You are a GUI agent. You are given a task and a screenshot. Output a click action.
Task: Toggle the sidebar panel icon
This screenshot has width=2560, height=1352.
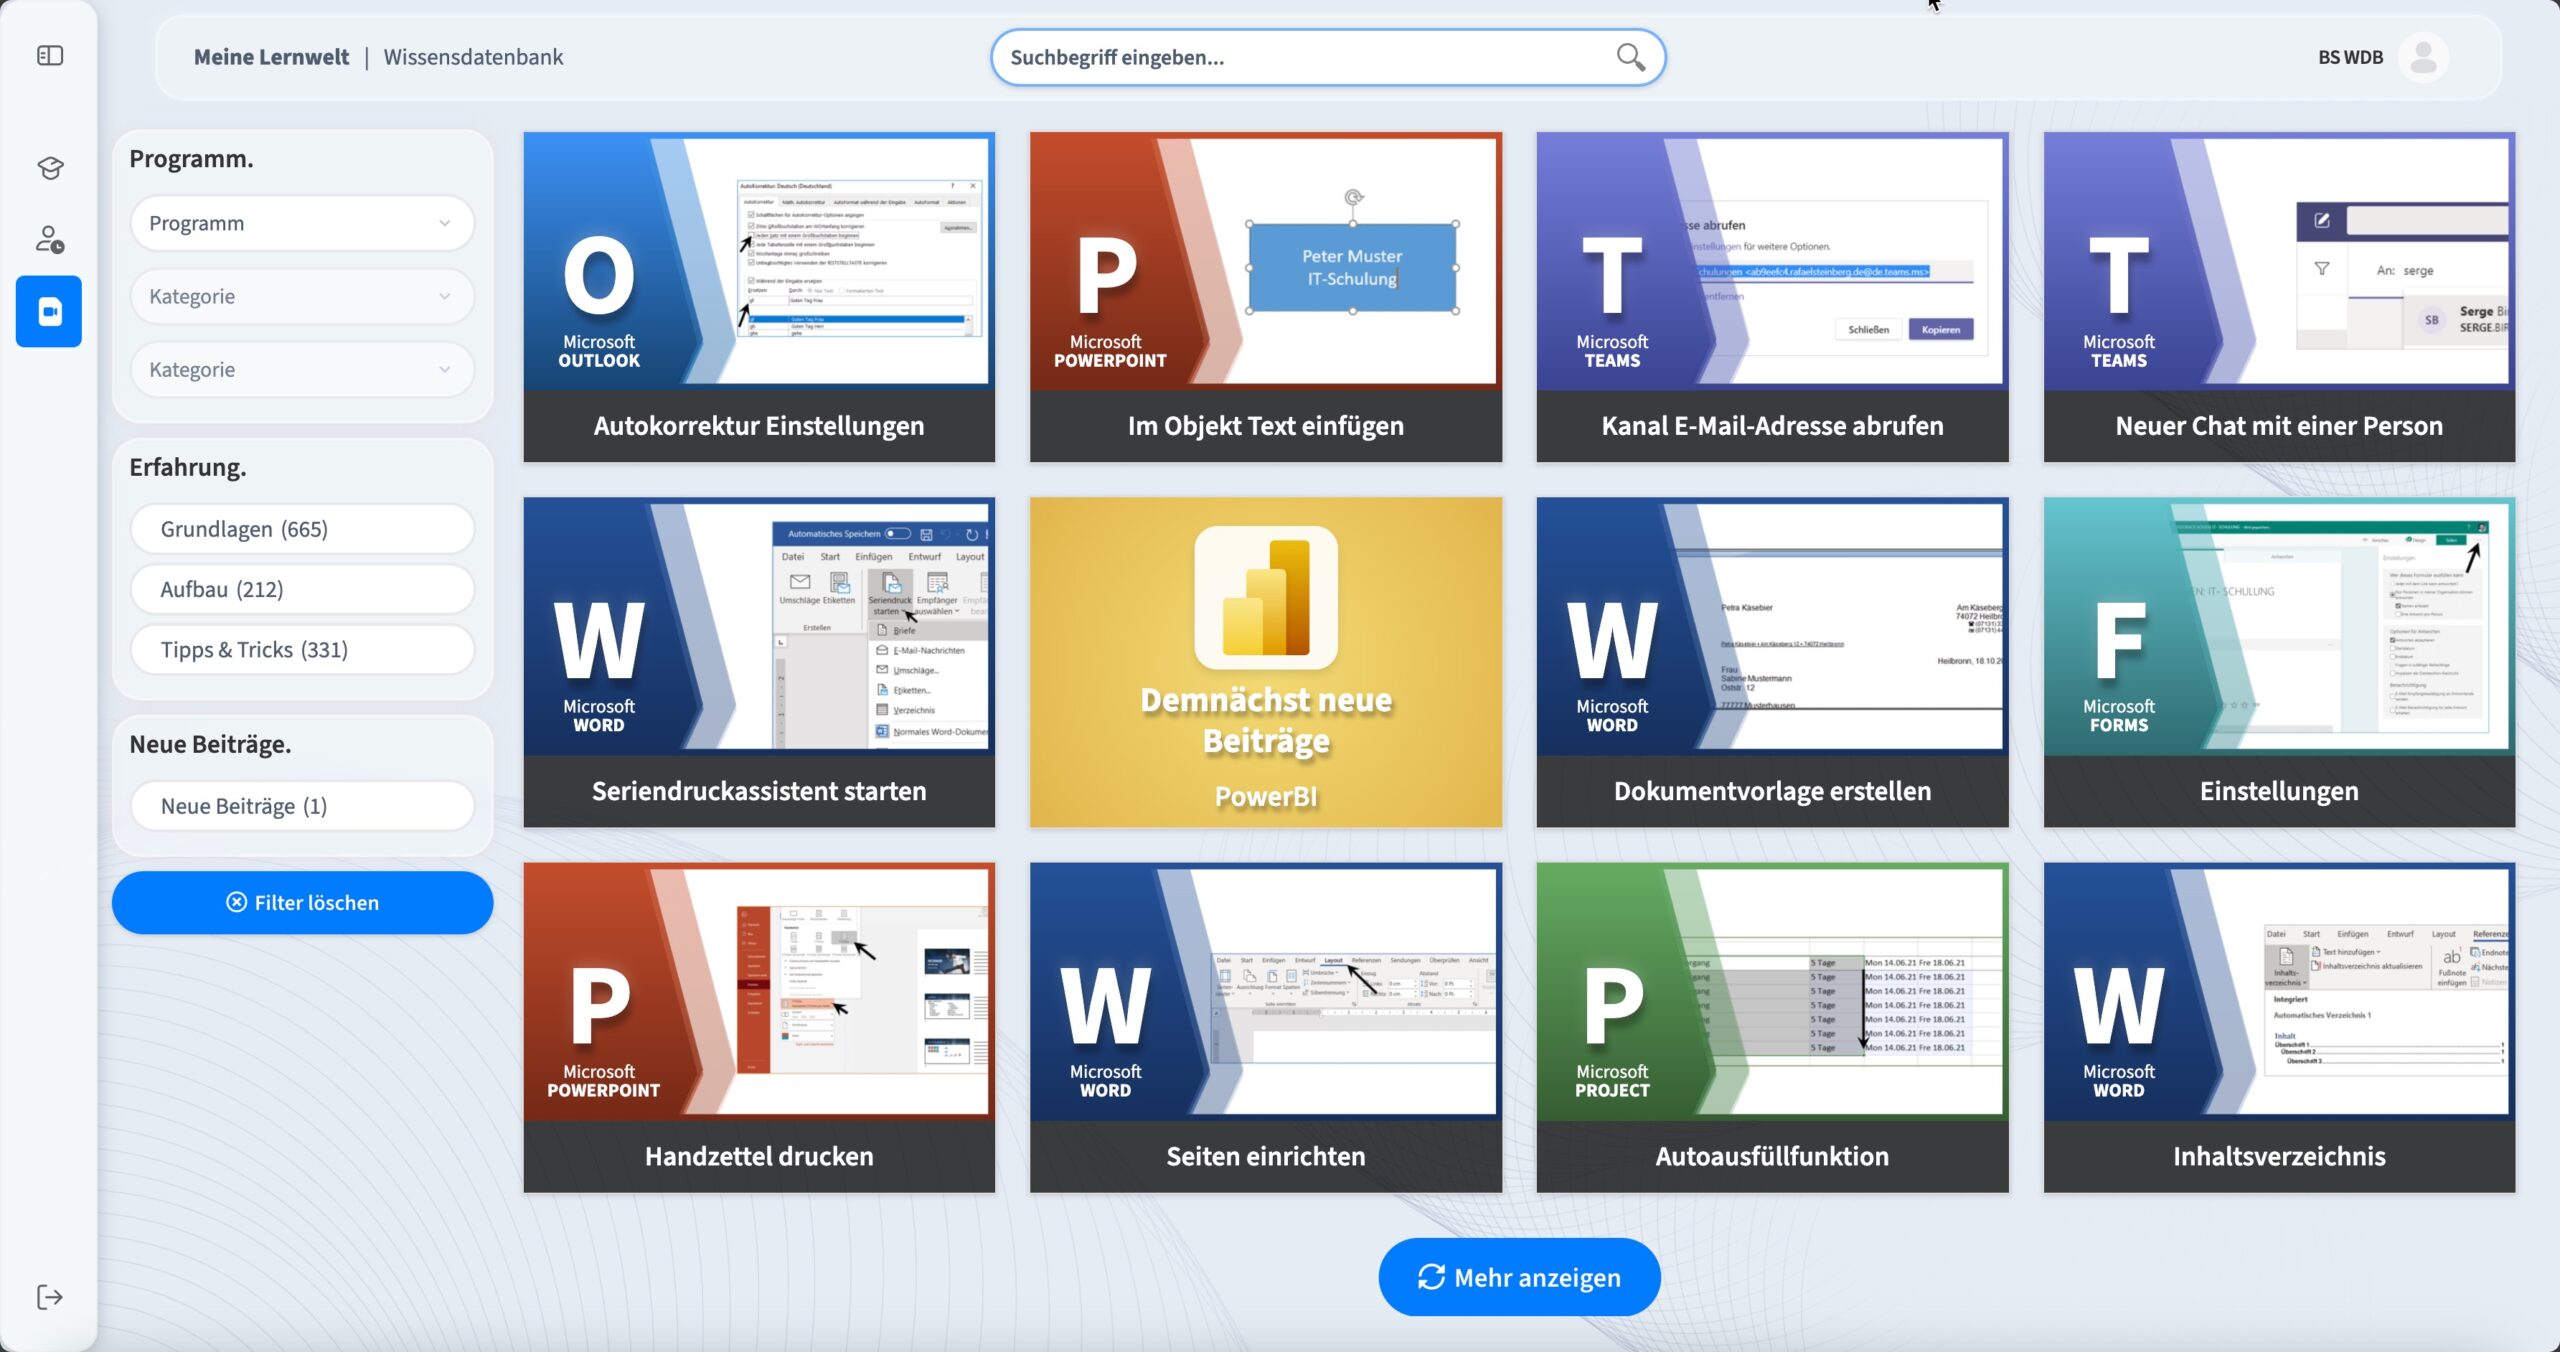pos(50,56)
